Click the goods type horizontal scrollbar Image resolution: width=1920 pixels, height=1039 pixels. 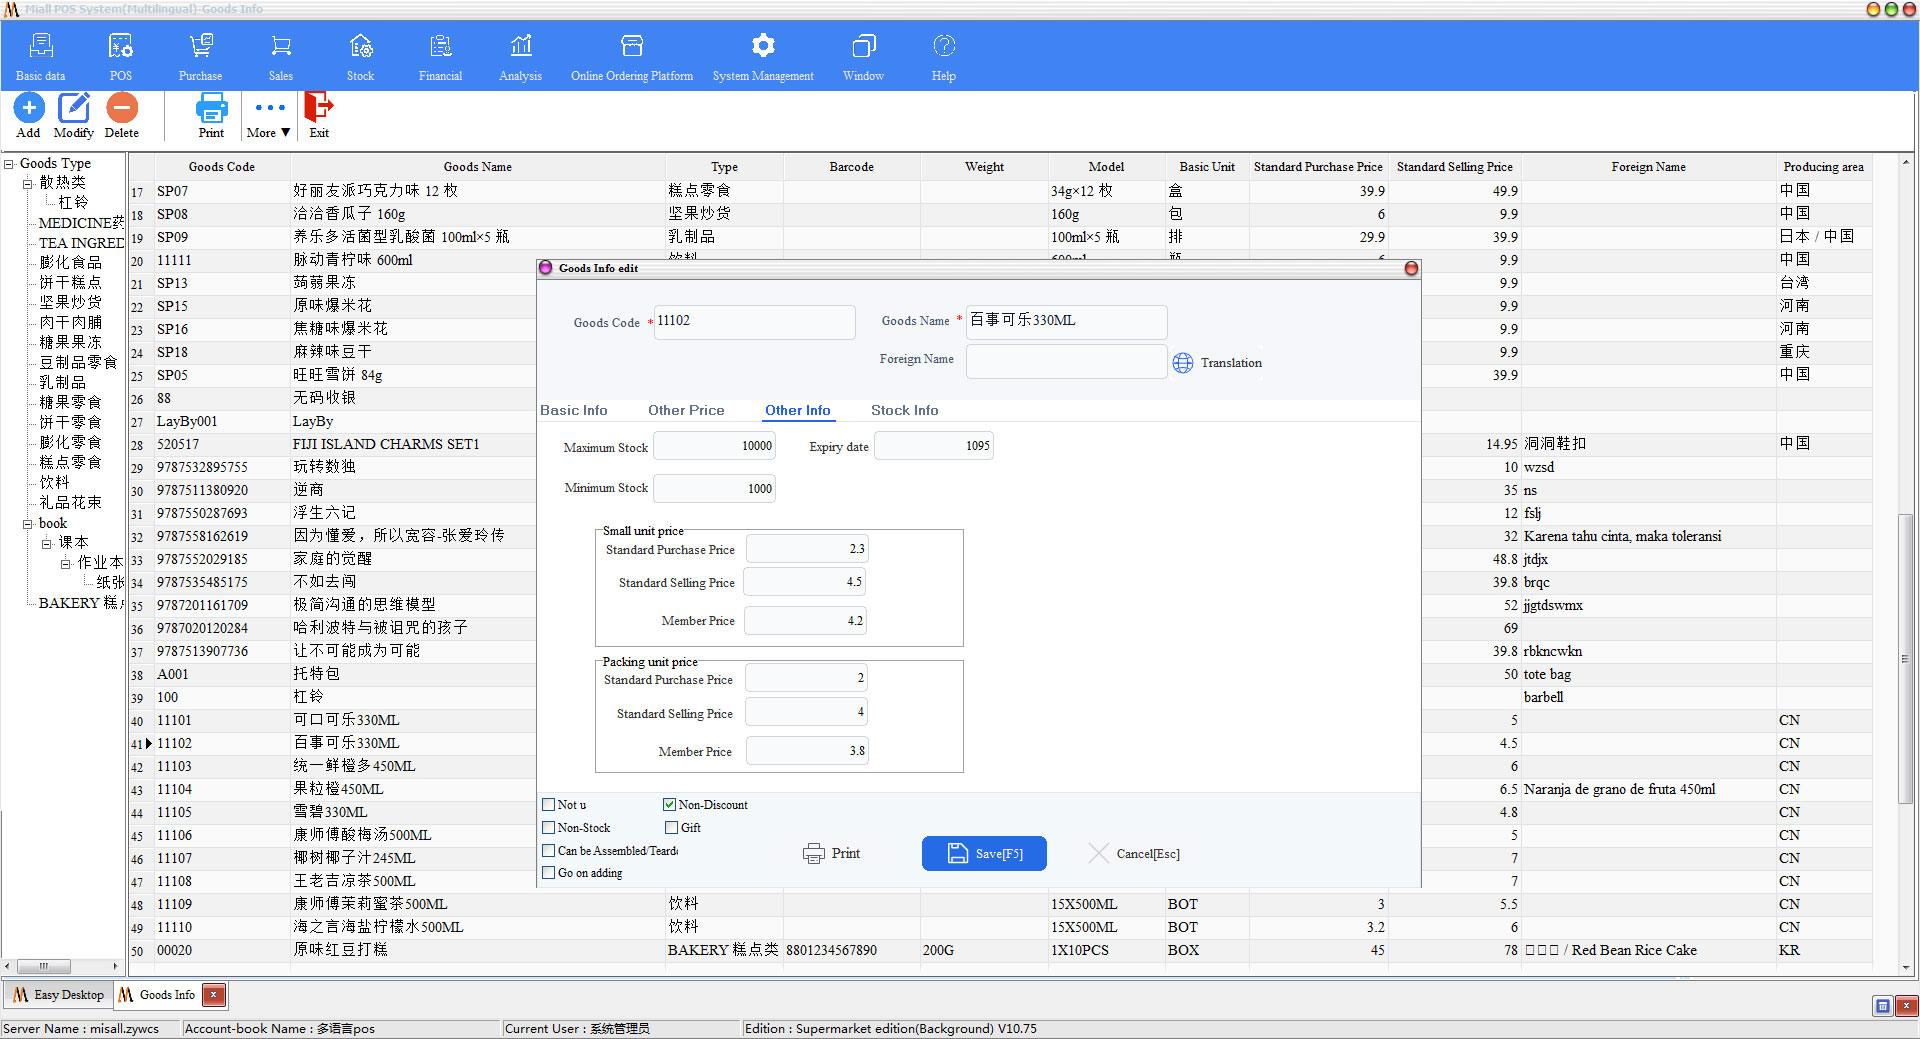(x=62, y=966)
